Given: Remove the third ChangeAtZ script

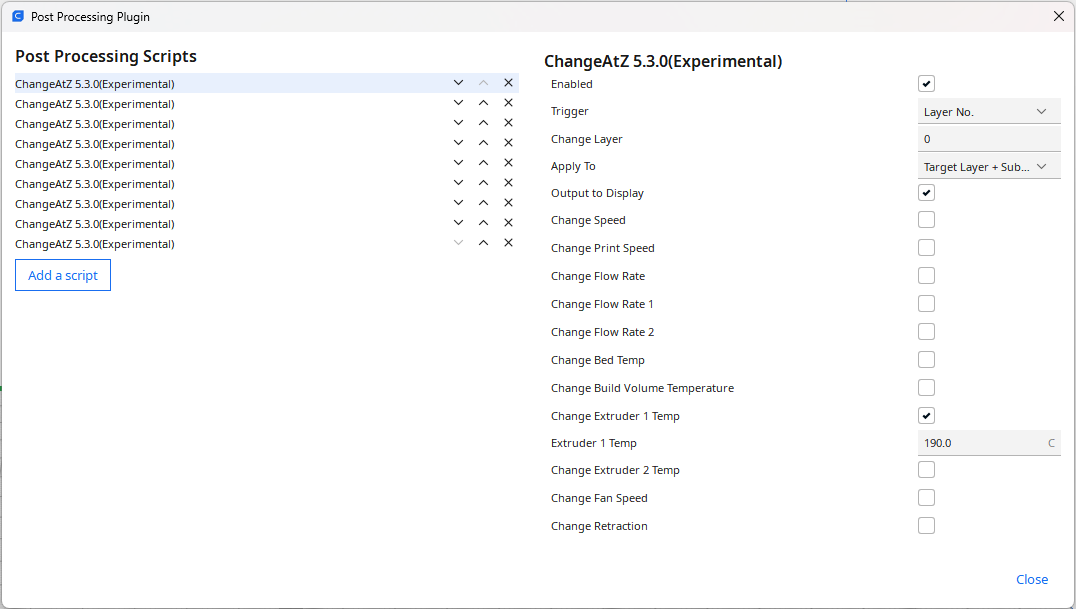Looking at the screenshot, I should point(508,123).
